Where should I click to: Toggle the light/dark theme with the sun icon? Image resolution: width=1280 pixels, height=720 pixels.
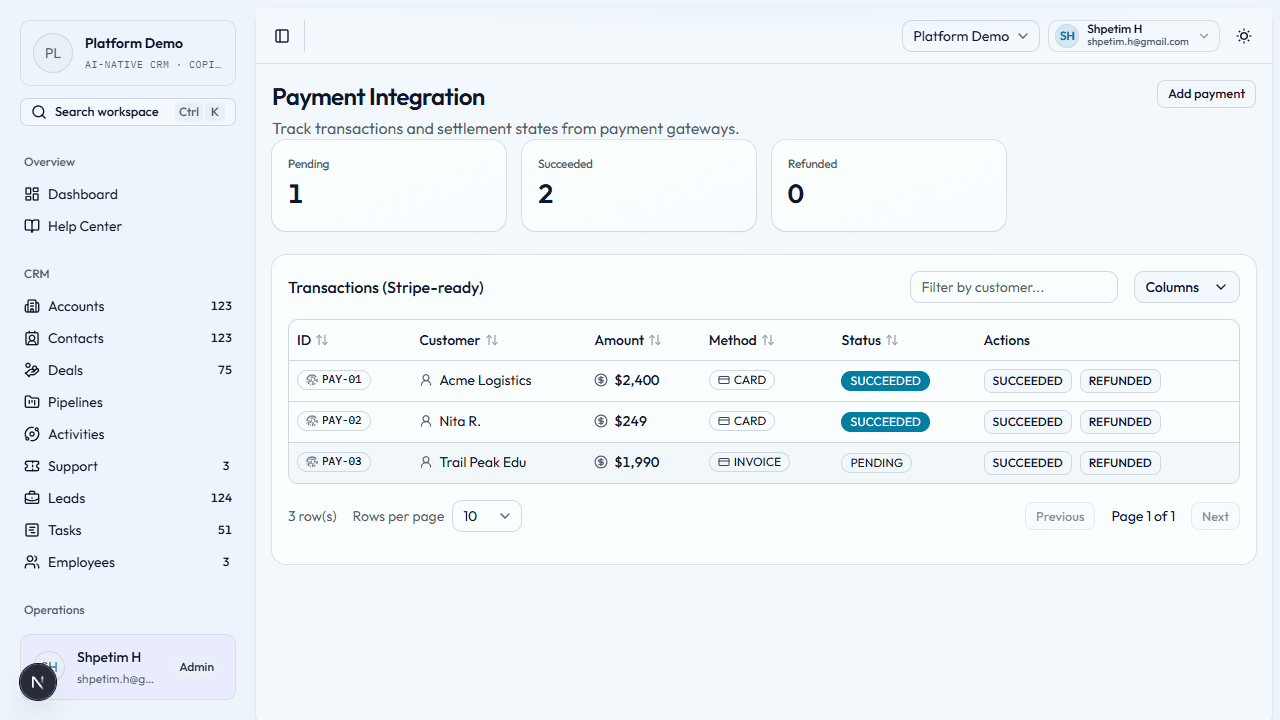[x=1243, y=35]
